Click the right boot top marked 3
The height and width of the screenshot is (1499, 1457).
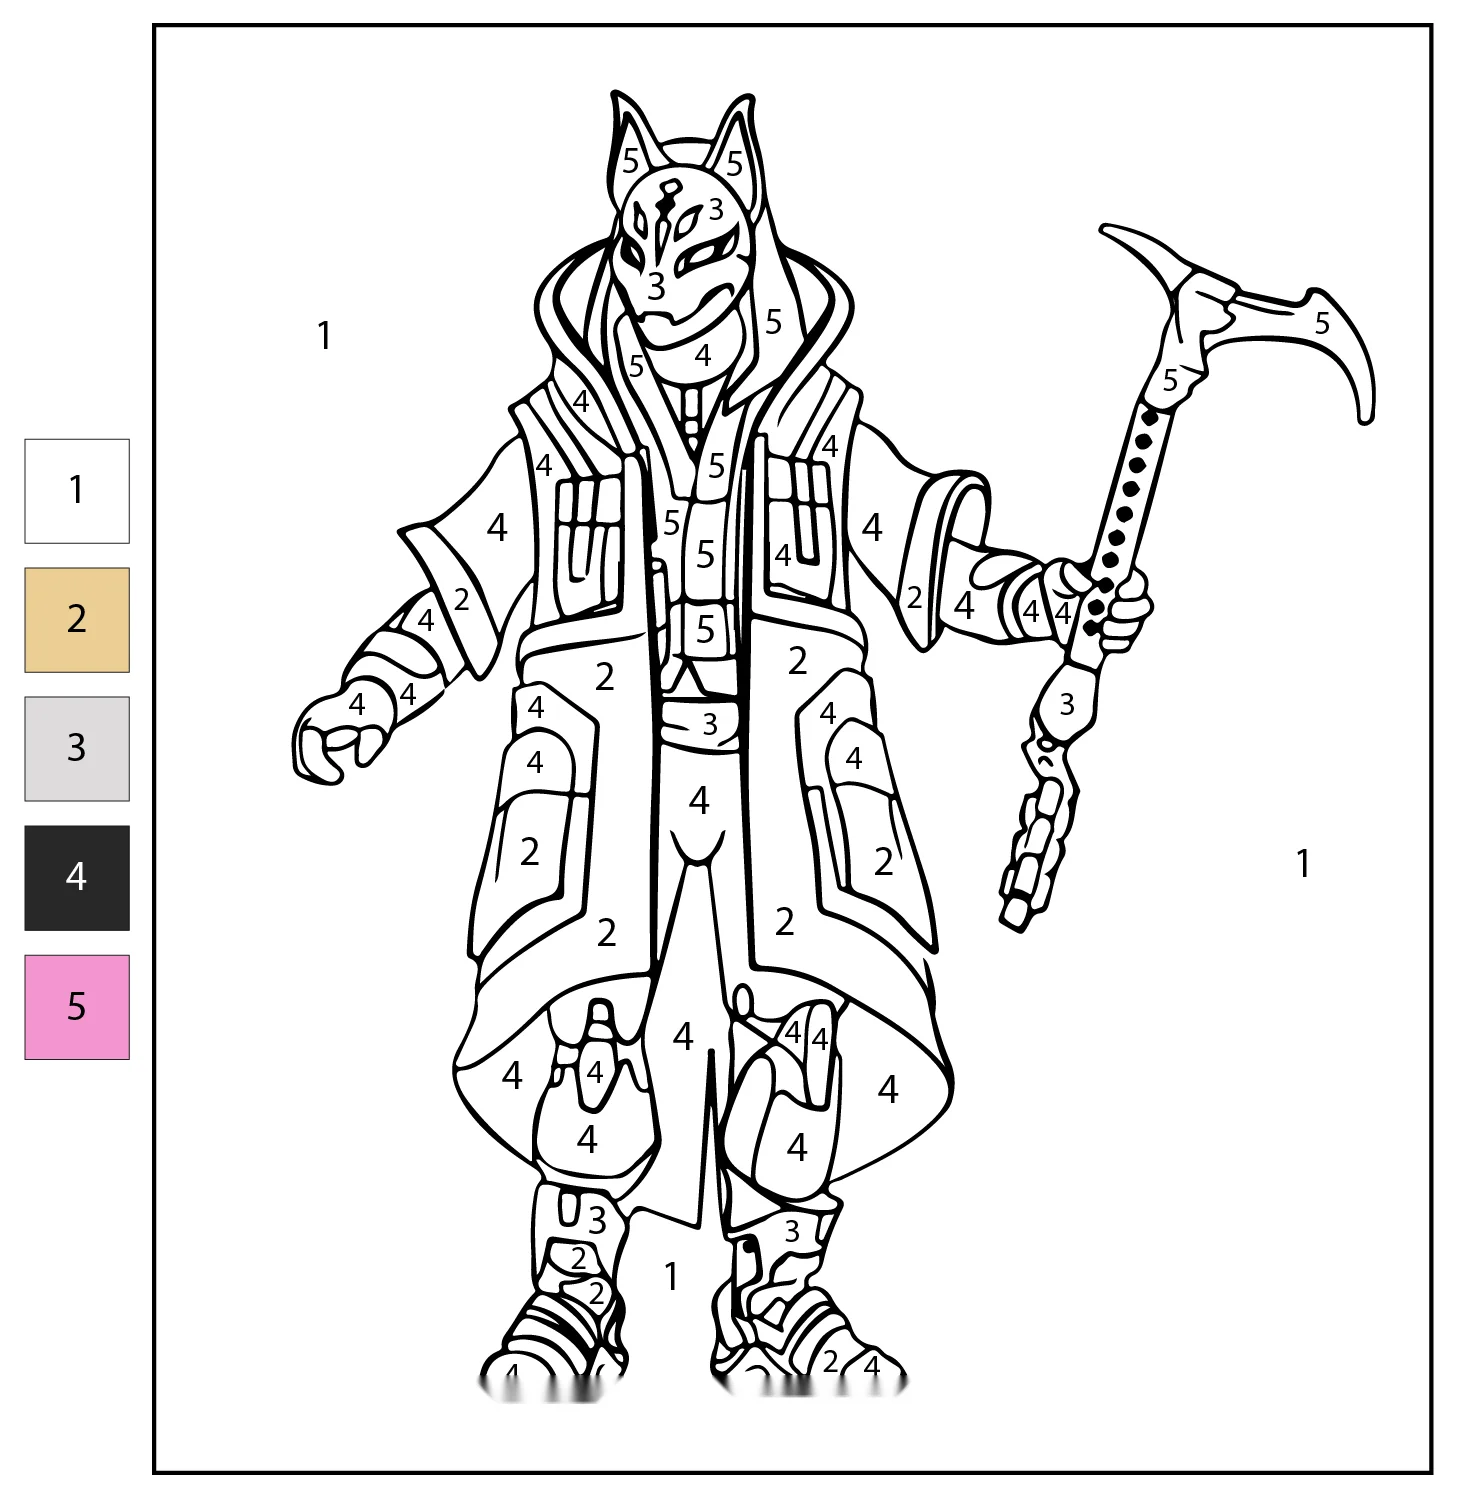792,1231
